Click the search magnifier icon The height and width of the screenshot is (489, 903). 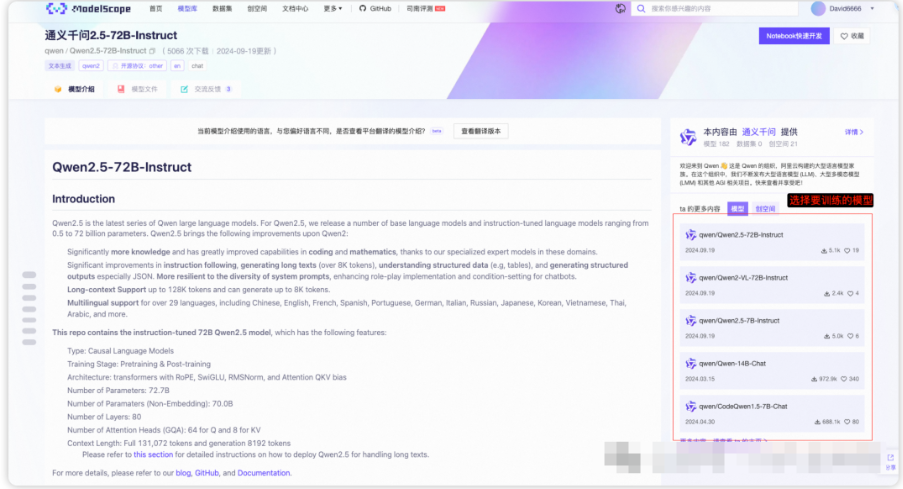(x=641, y=9)
